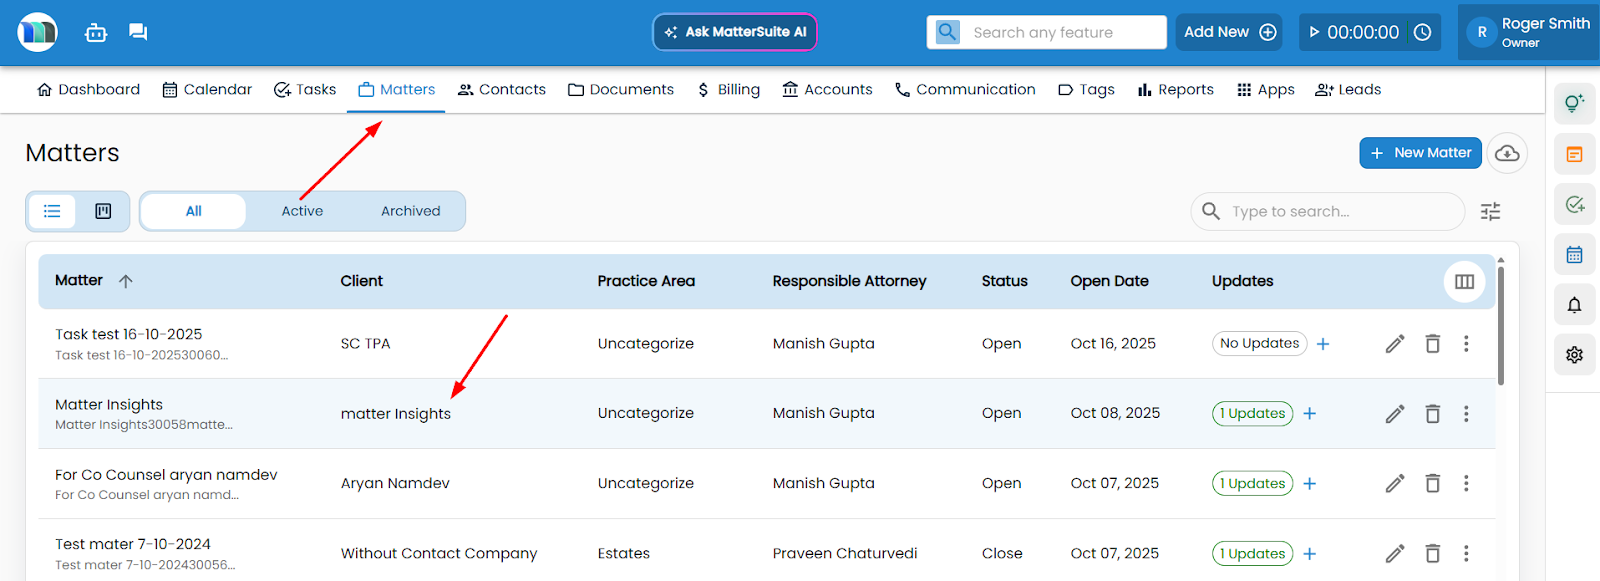Switch to list view layout
The width and height of the screenshot is (1600, 581).
click(x=52, y=211)
